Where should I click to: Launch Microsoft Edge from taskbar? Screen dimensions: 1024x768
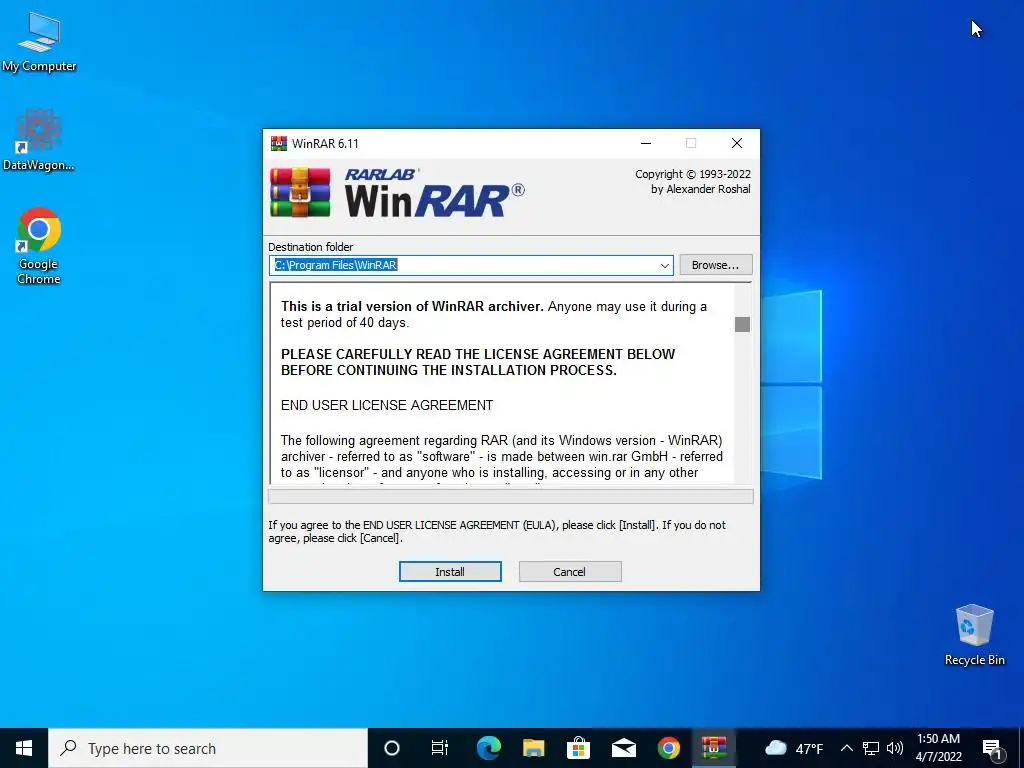[x=488, y=748]
